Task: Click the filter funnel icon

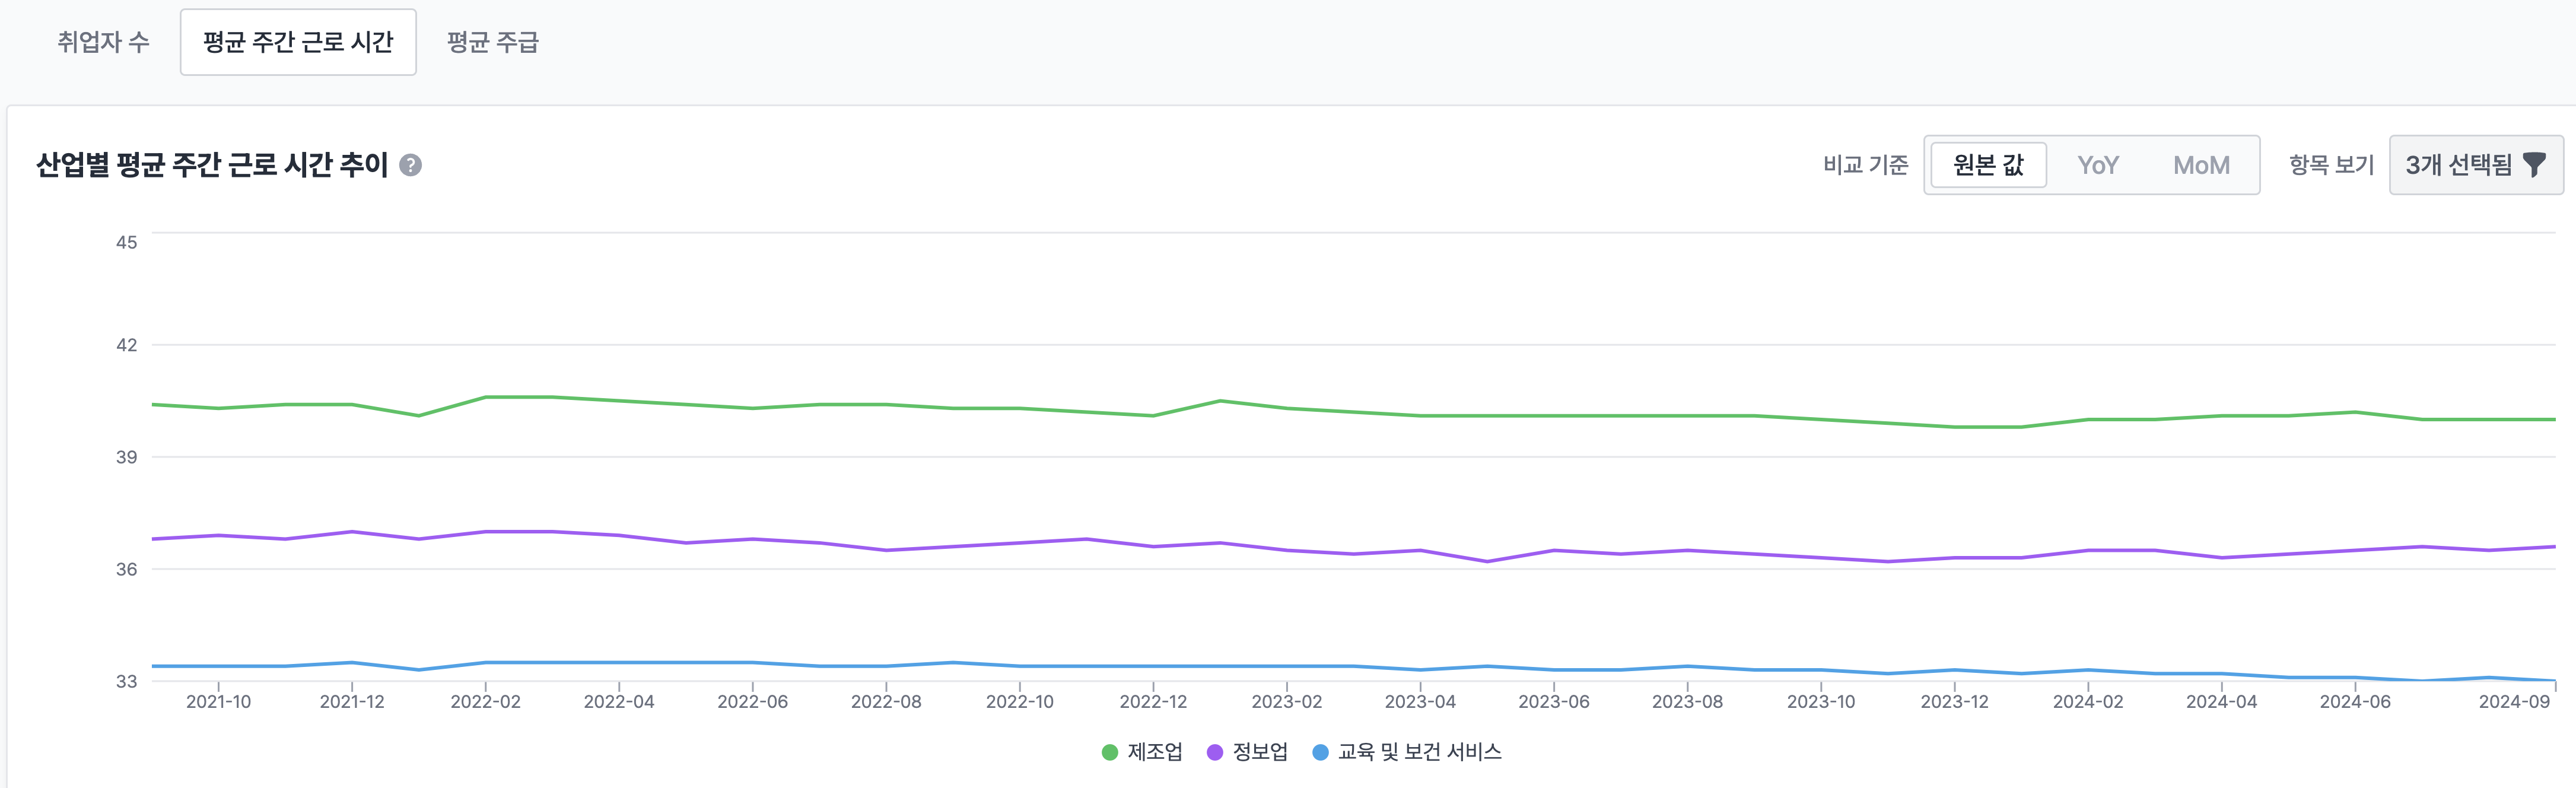Action: click(x=2534, y=165)
